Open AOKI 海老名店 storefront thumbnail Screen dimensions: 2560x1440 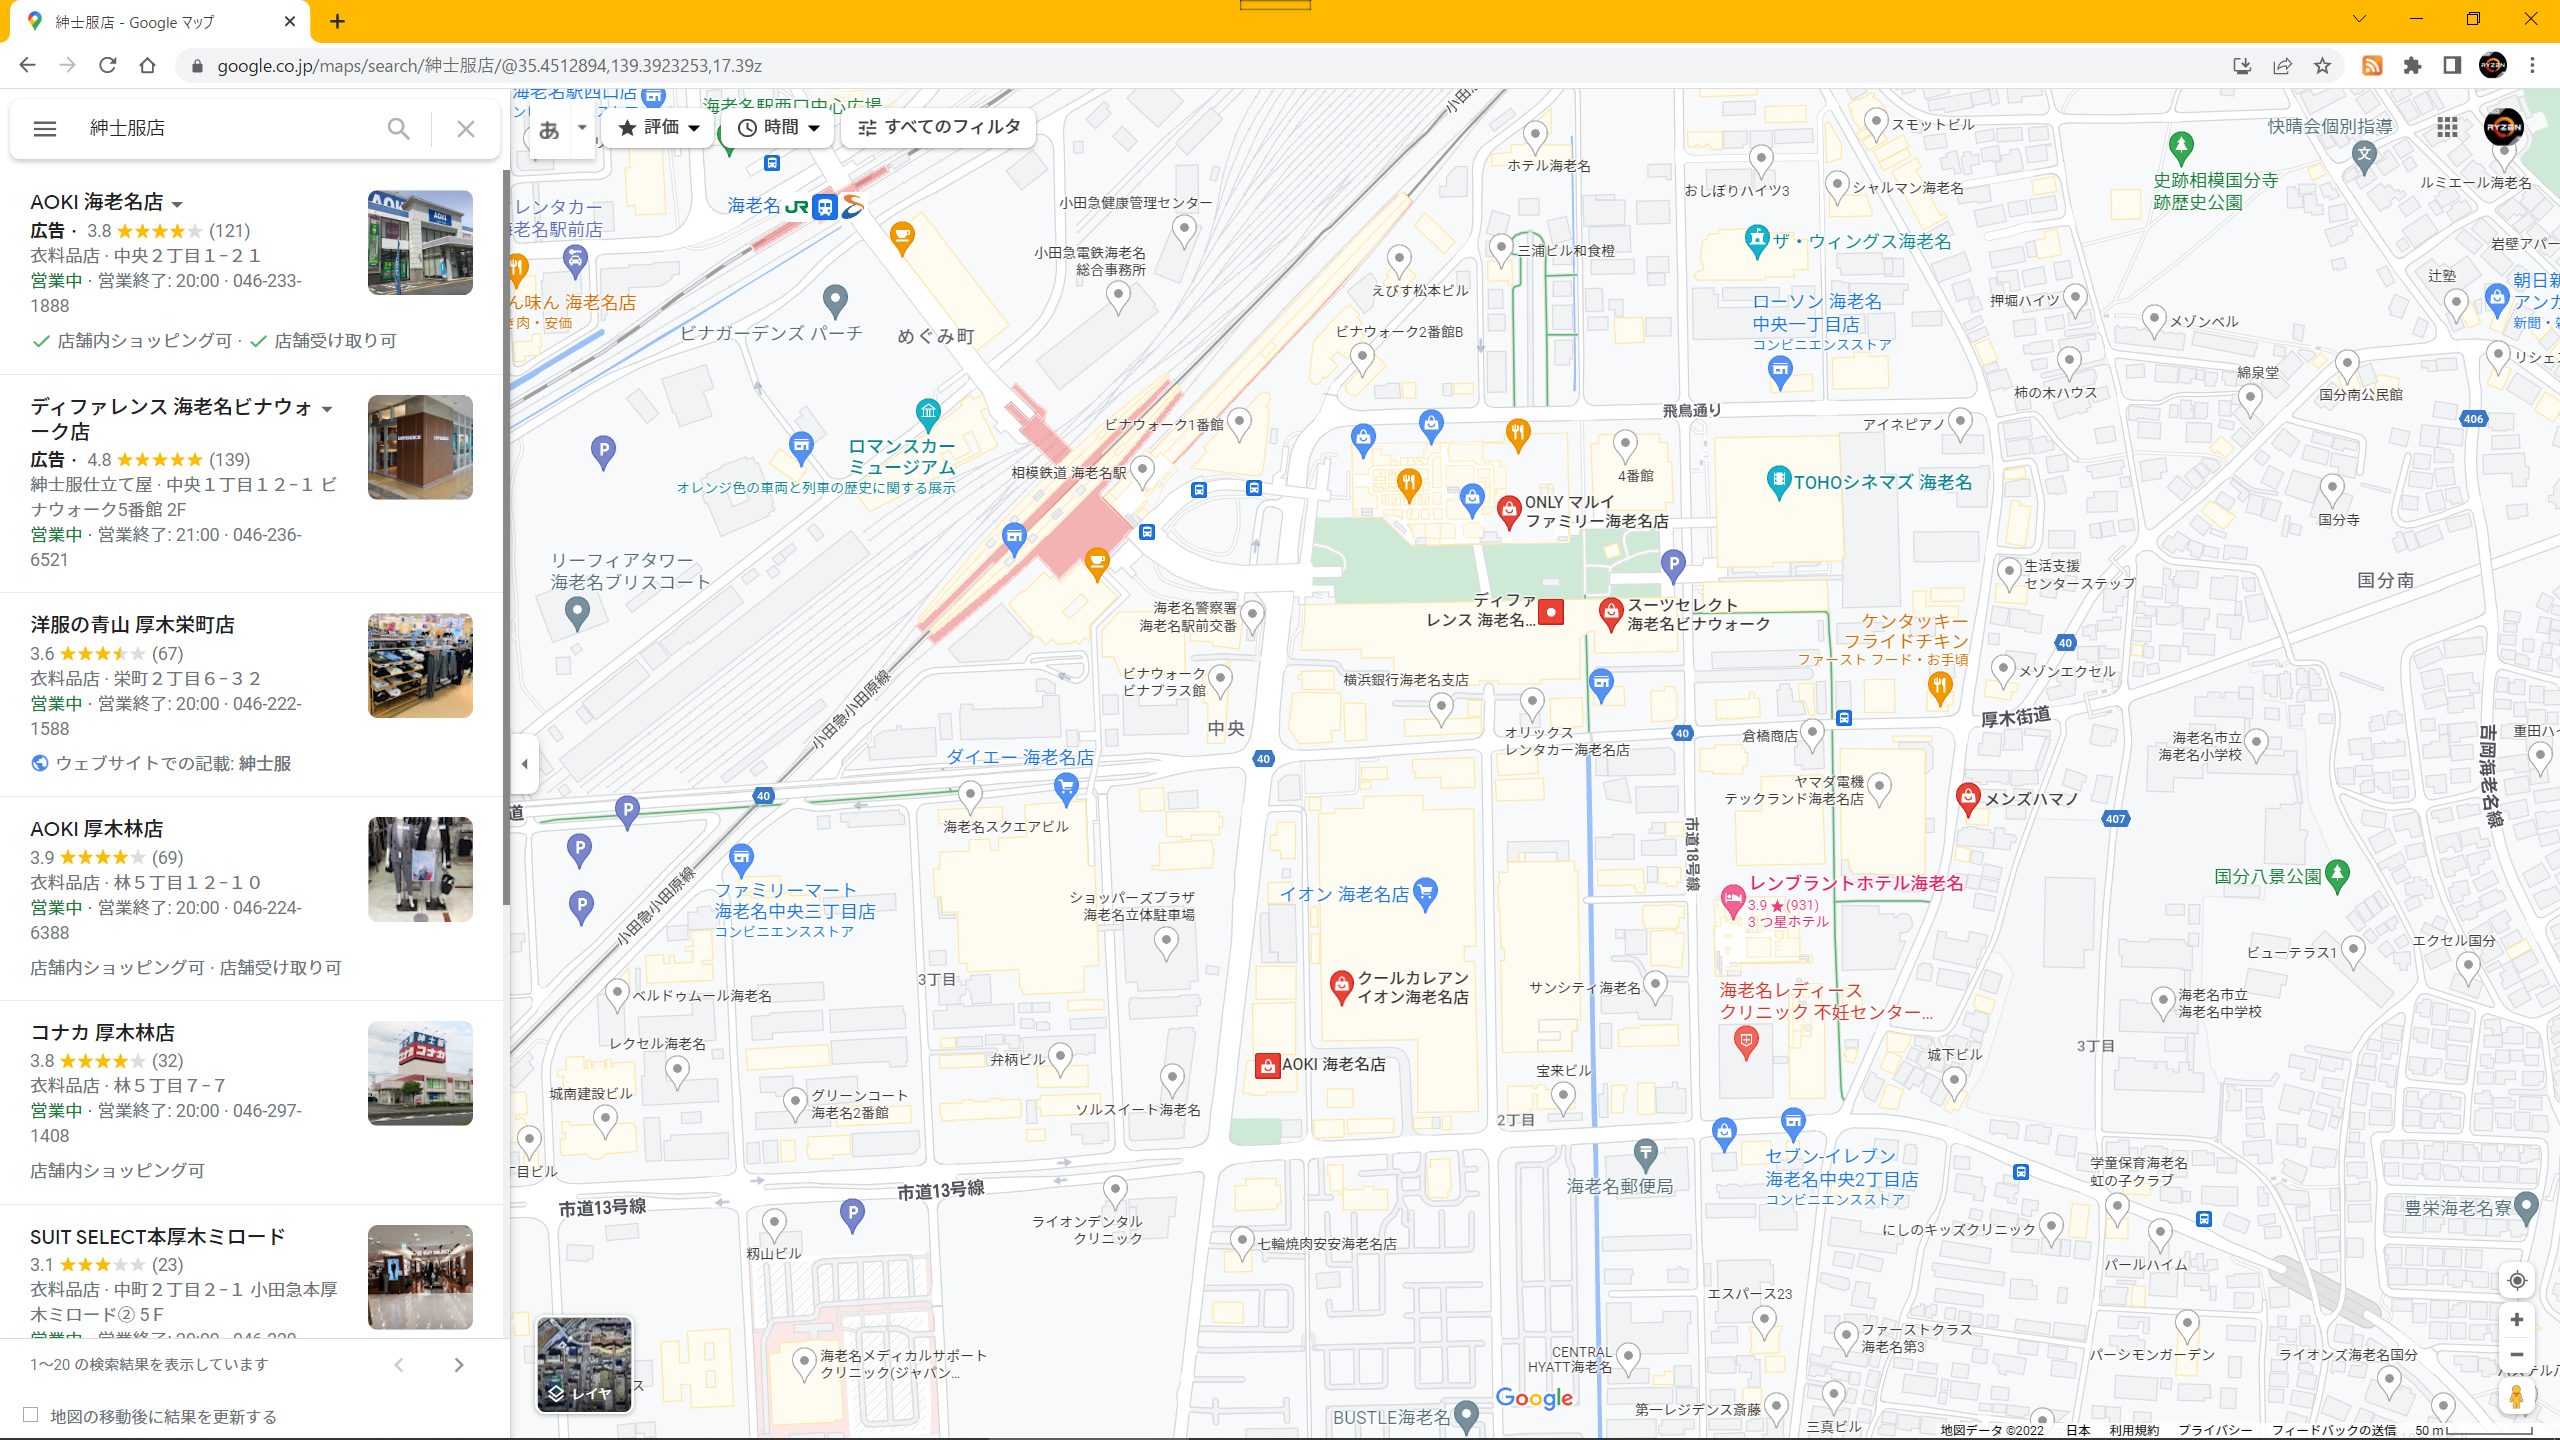point(420,243)
